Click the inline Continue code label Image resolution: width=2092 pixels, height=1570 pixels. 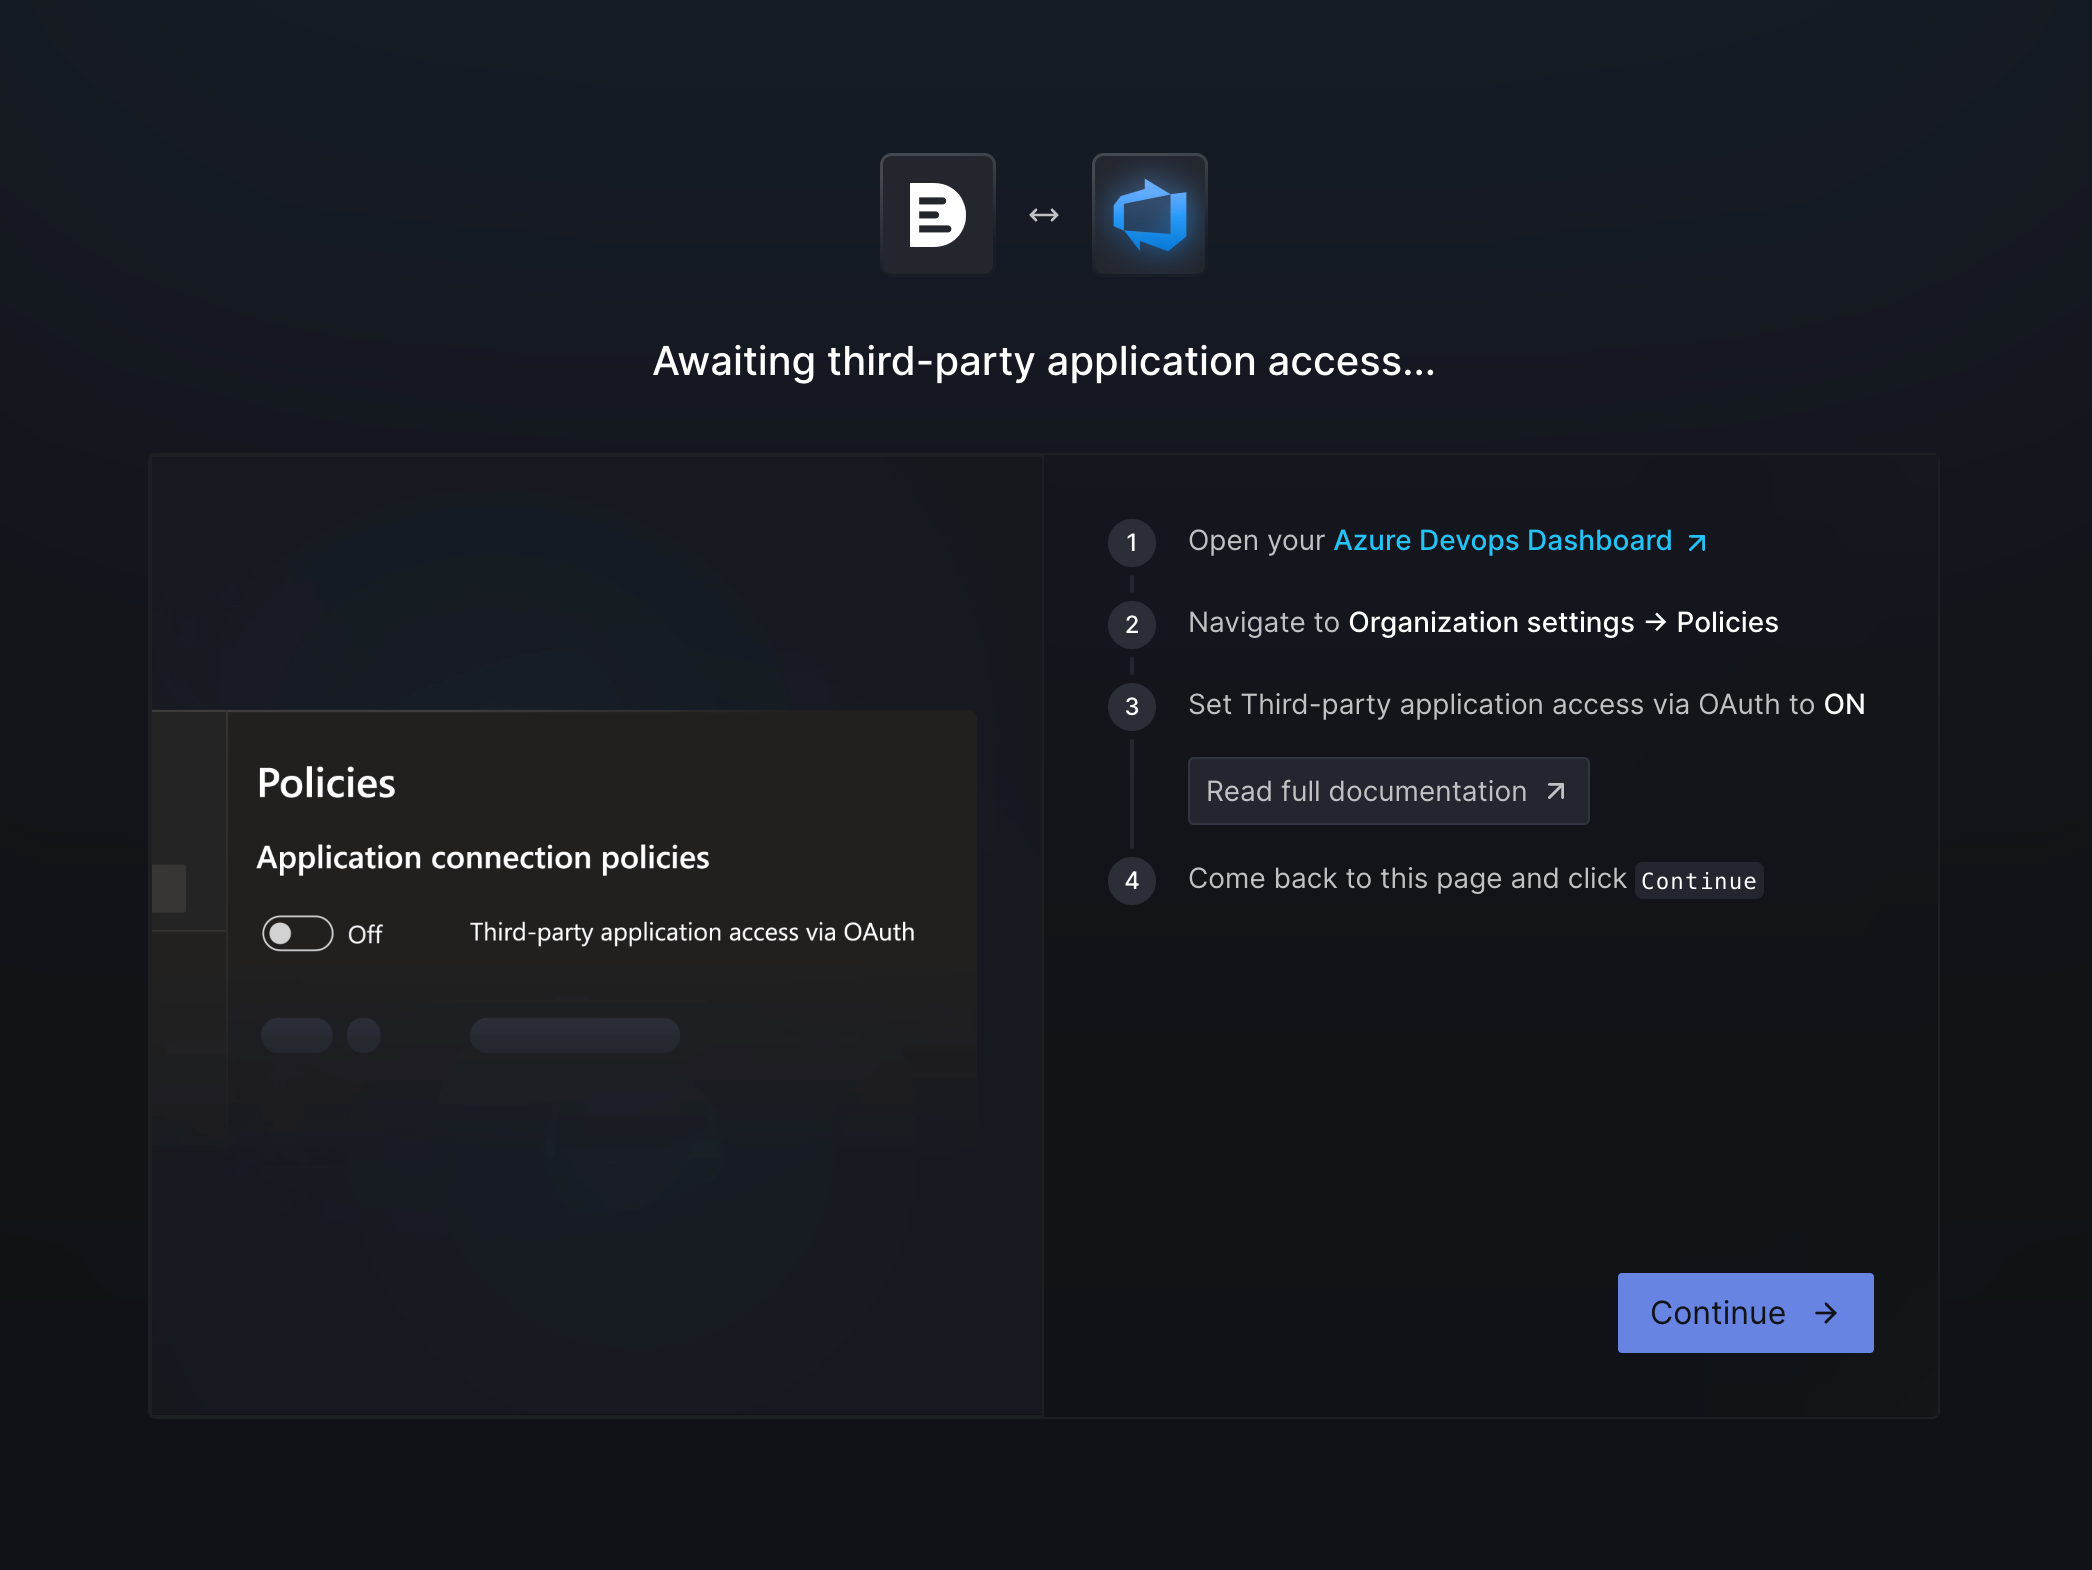1698,881
